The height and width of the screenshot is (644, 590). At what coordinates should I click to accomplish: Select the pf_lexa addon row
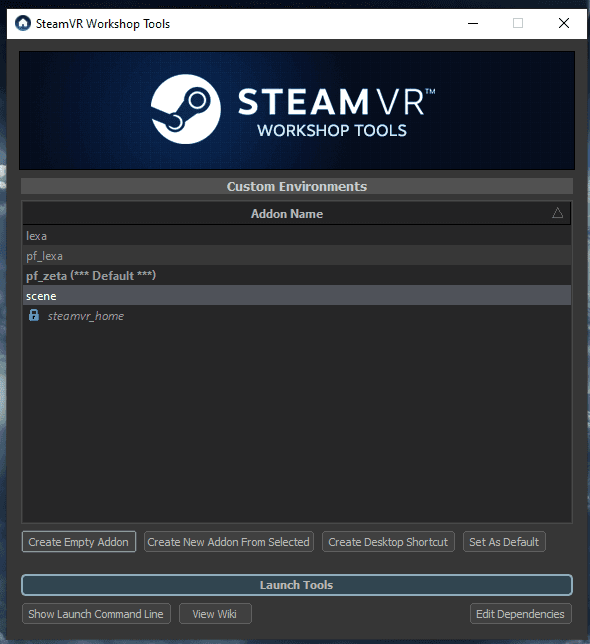[x=296, y=256]
